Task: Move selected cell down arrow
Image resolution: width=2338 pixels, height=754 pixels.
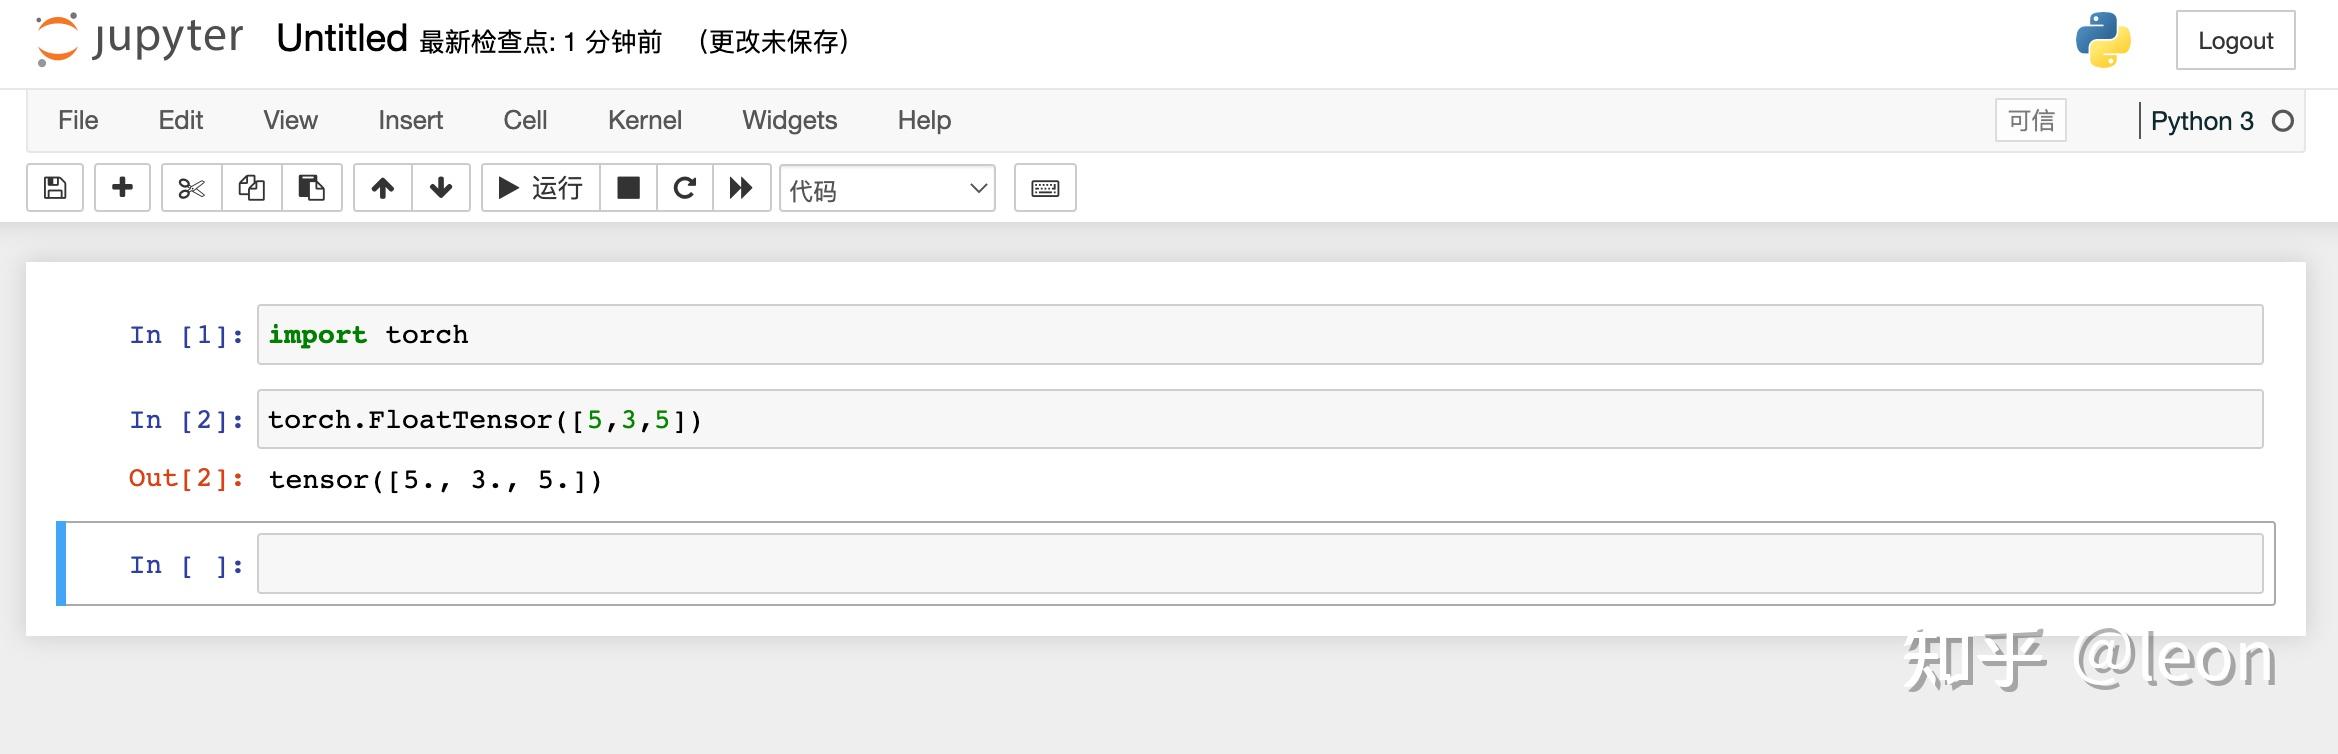Action: (x=441, y=188)
